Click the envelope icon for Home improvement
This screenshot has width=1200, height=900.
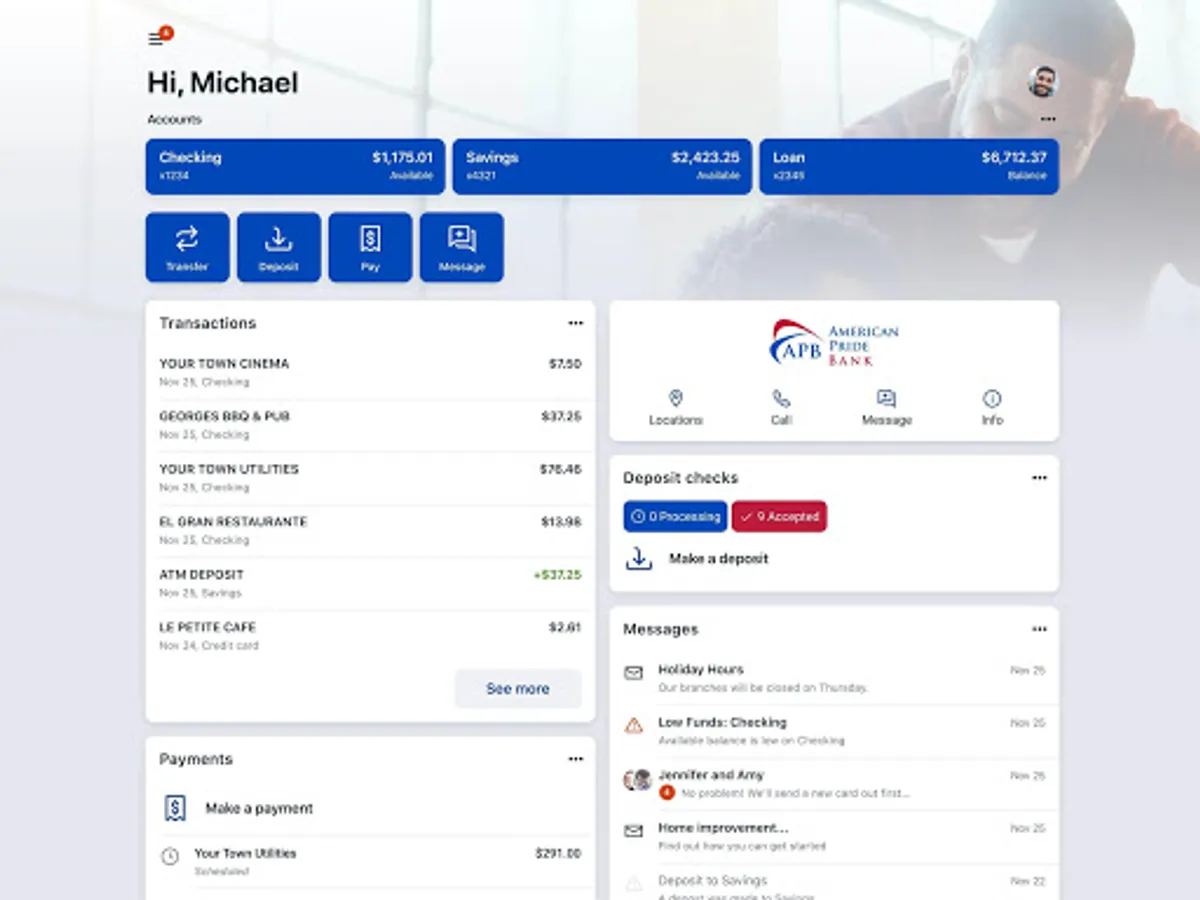click(x=633, y=831)
